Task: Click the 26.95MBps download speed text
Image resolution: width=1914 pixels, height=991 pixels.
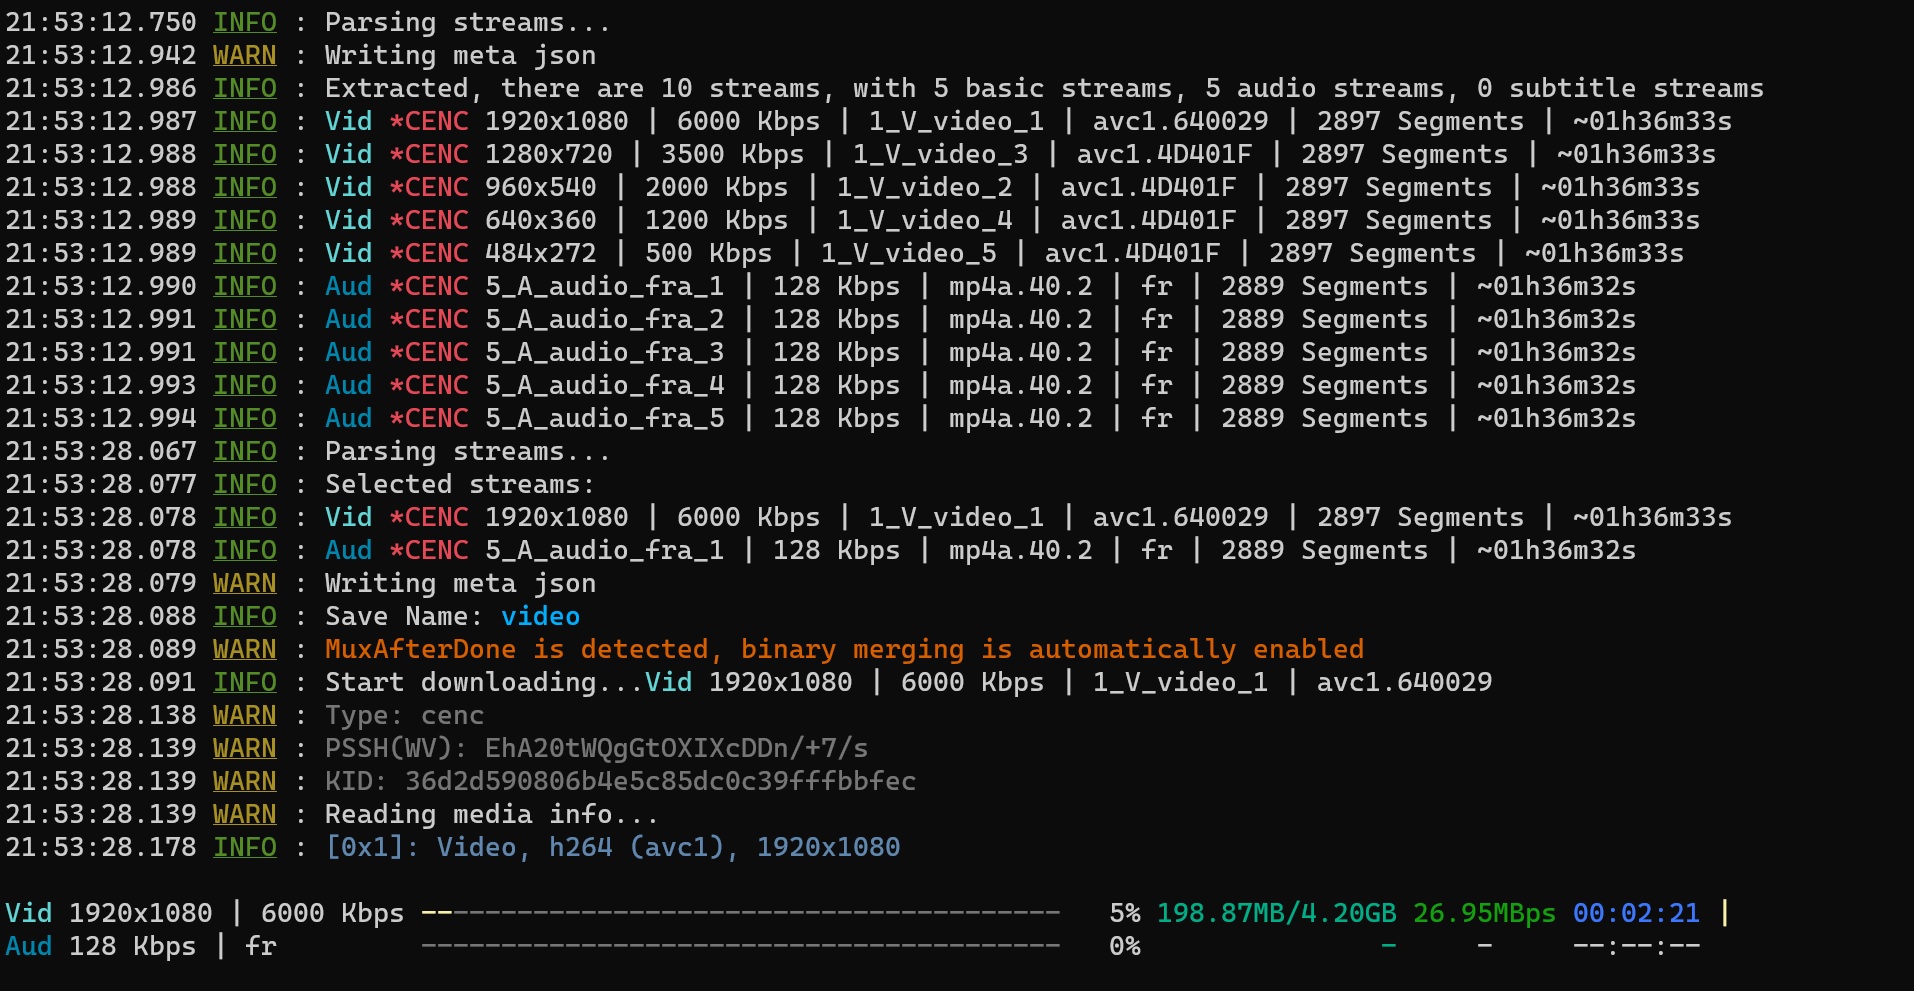Action: tap(1484, 913)
